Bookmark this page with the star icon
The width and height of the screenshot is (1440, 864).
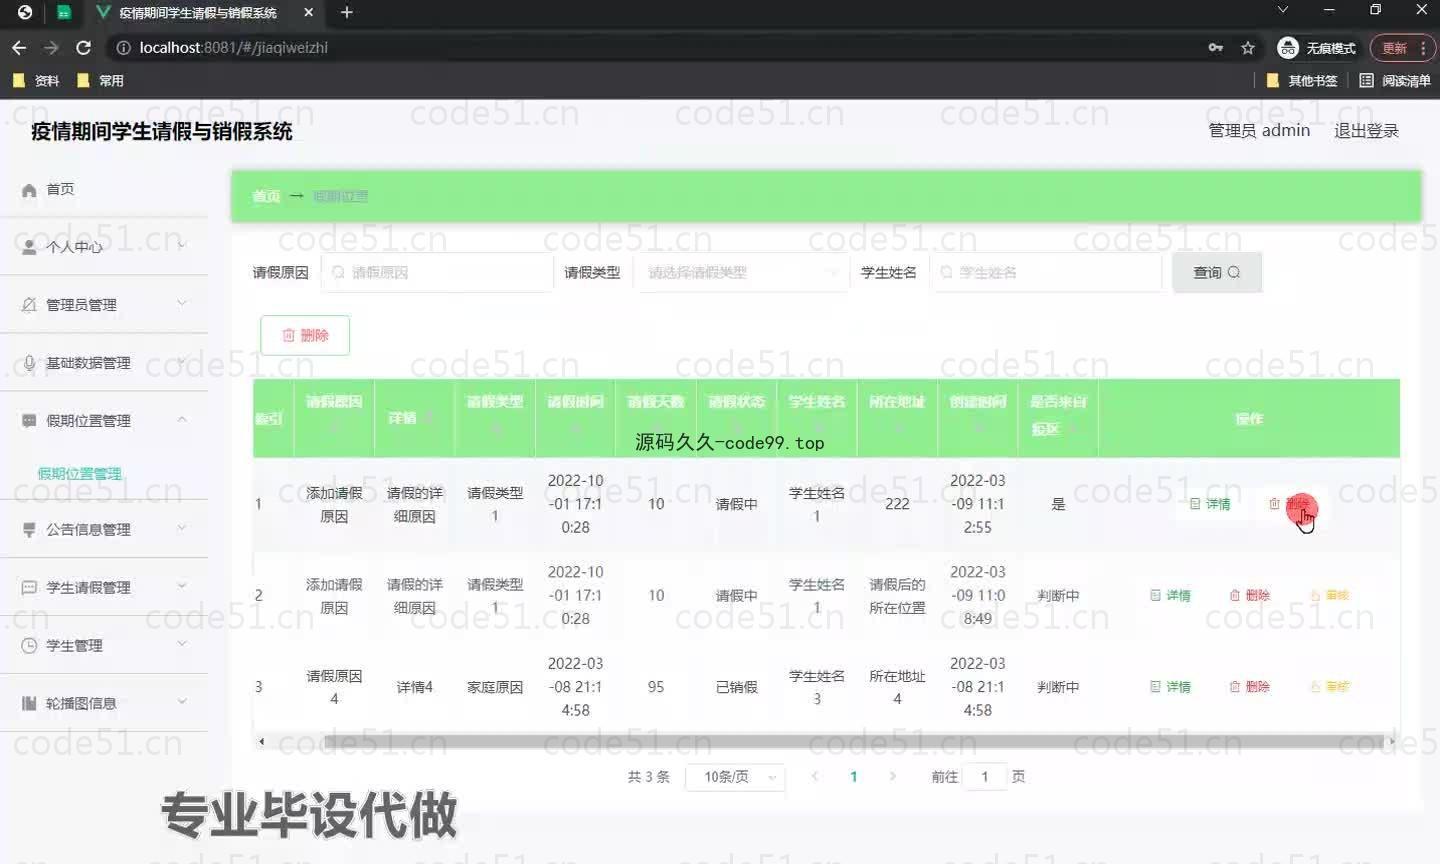pyautogui.click(x=1248, y=47)
